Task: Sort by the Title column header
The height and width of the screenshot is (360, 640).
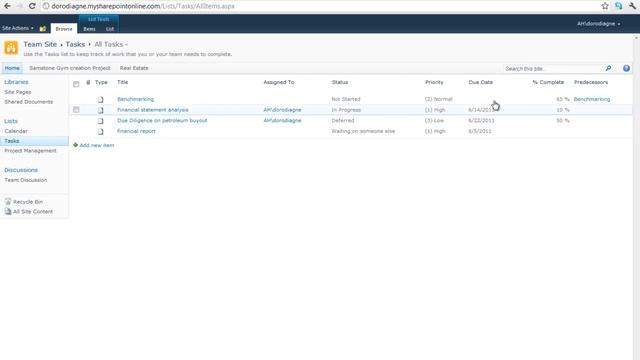Action: [122, 82]
